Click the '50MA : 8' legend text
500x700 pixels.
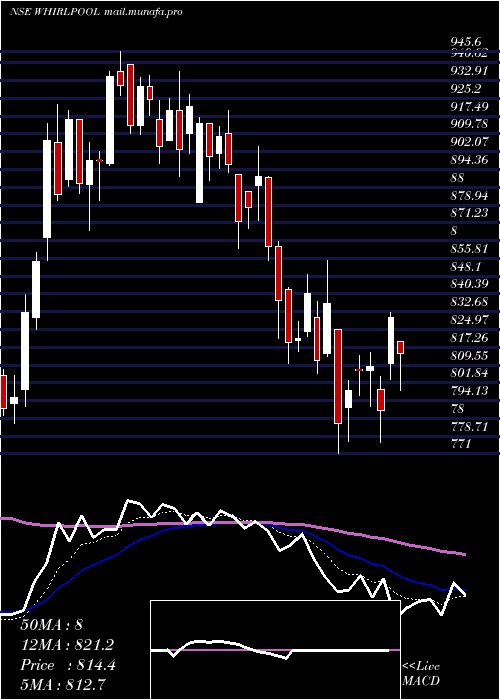click(x=52, y=625)
